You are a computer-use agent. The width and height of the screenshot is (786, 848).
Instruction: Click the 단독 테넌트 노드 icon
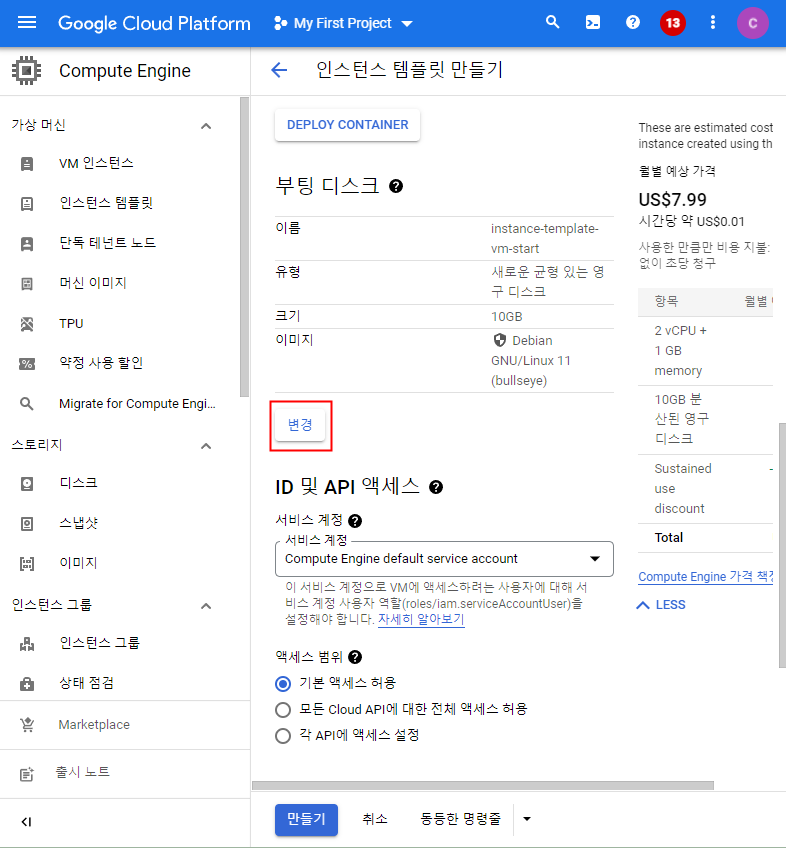point(27,243)
